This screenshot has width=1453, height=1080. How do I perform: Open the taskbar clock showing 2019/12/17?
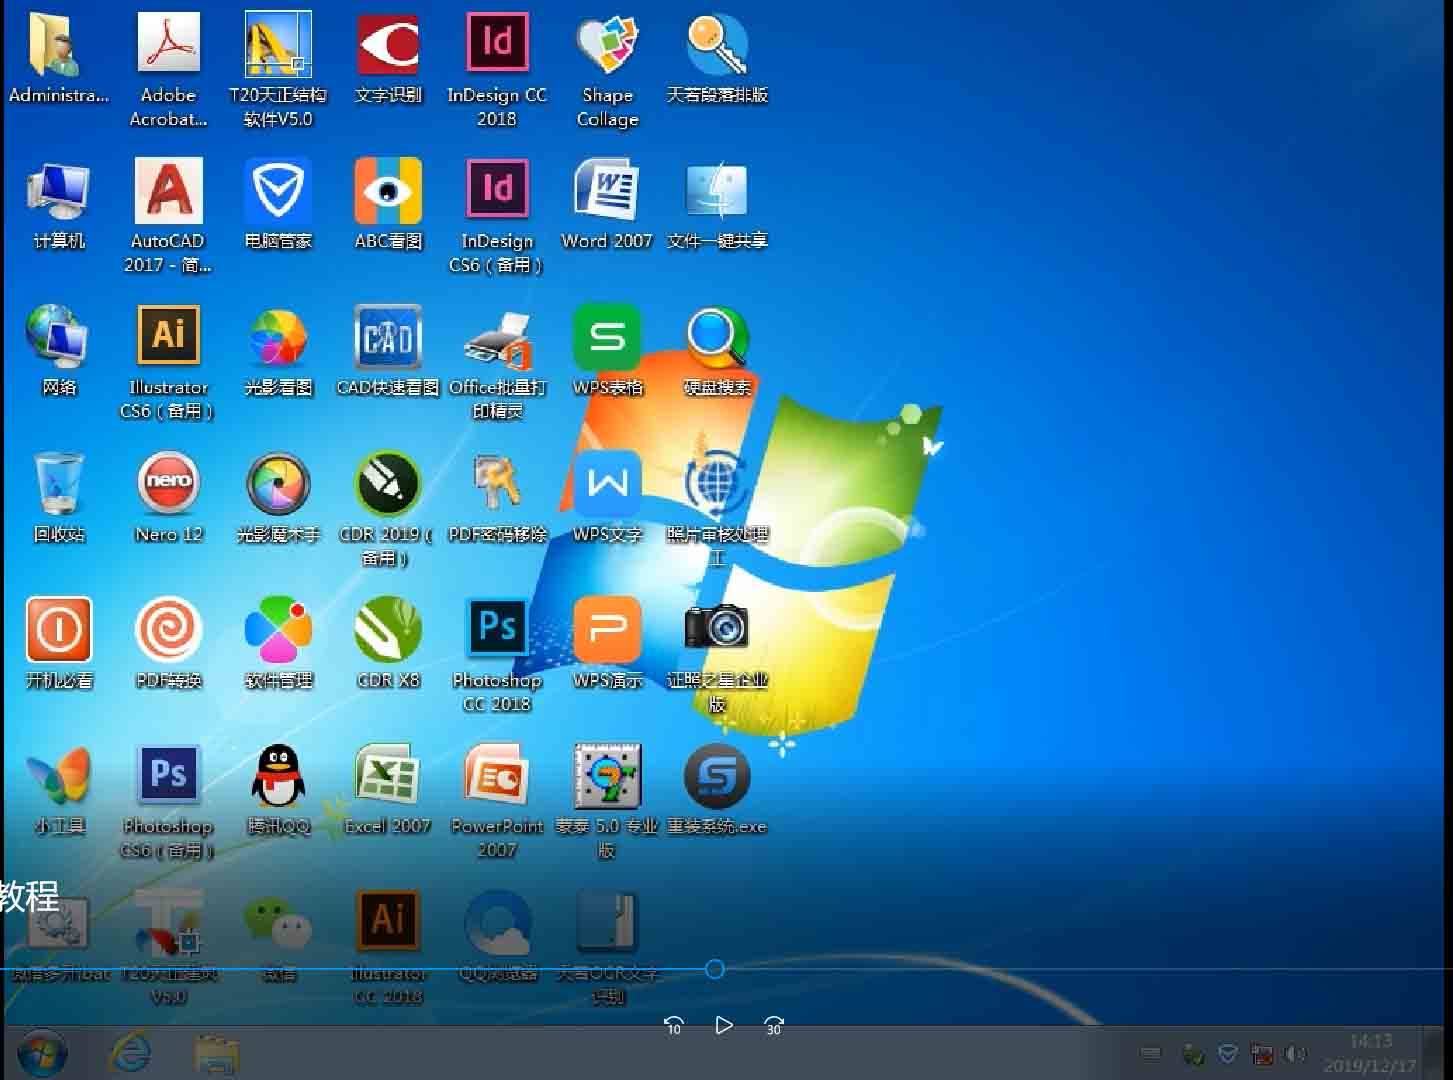coord(1369,1054)
